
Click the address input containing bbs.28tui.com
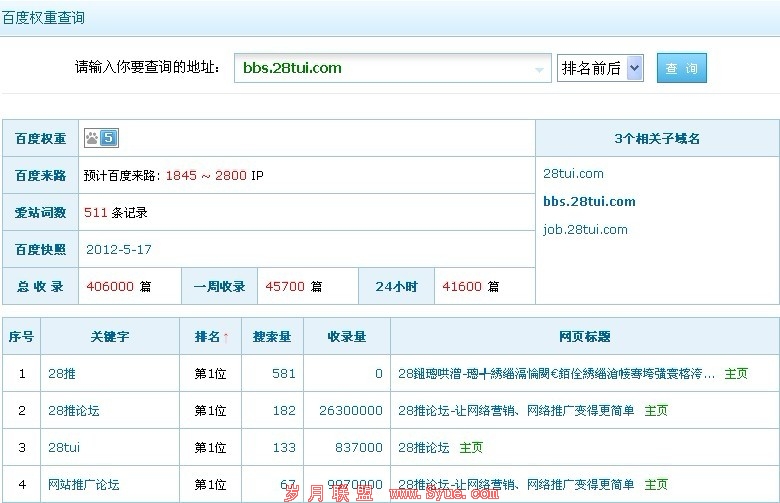click(x=392, y=68)
